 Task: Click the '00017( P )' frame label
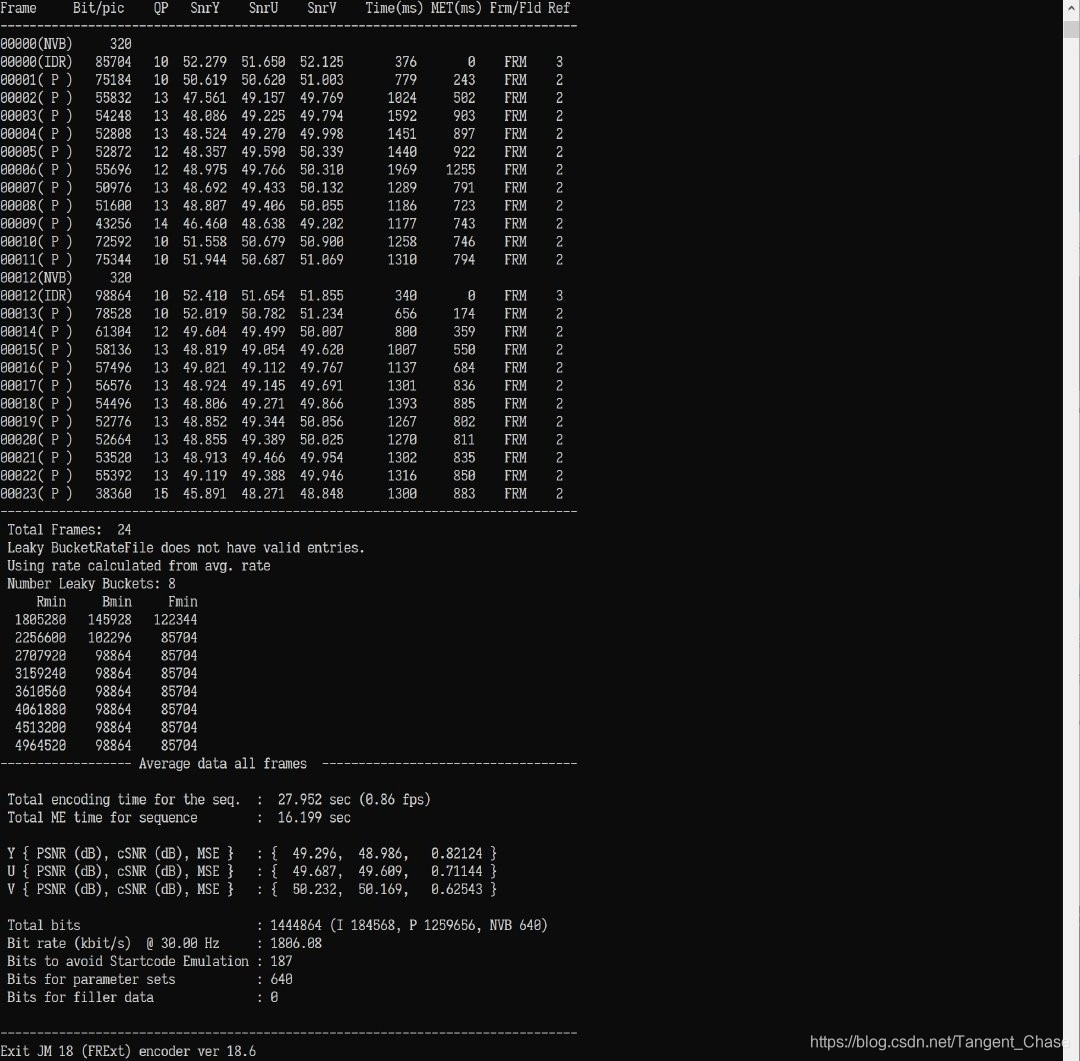click(37, 386)
